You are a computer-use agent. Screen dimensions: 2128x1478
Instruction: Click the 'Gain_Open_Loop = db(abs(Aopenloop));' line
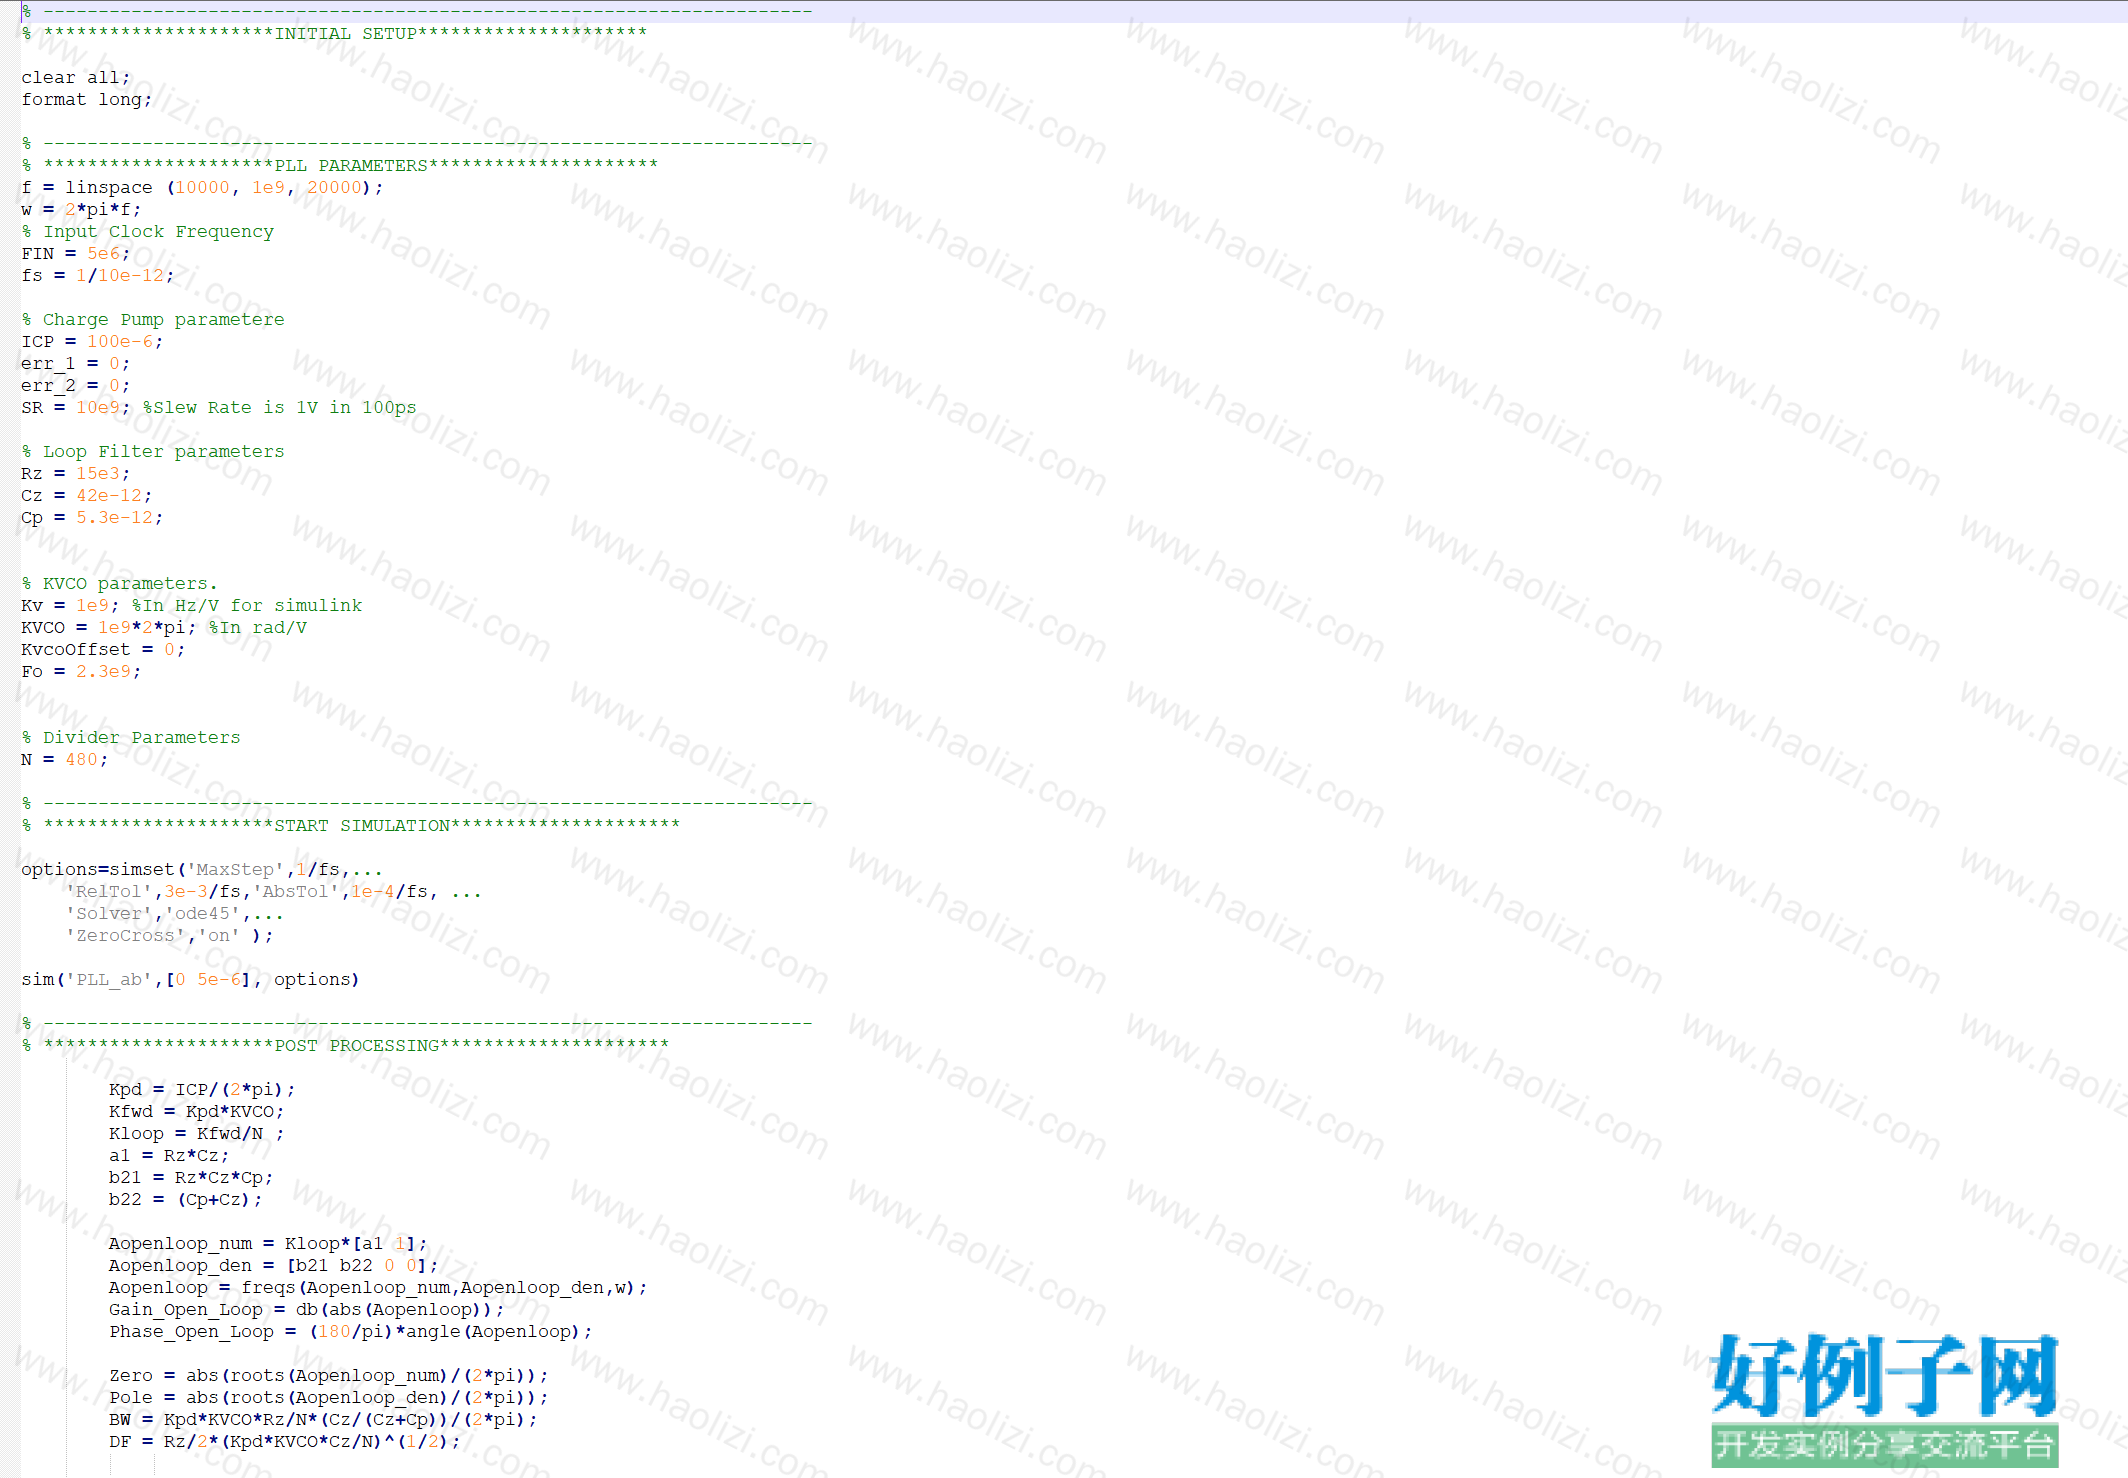(x=306, y=1309)
